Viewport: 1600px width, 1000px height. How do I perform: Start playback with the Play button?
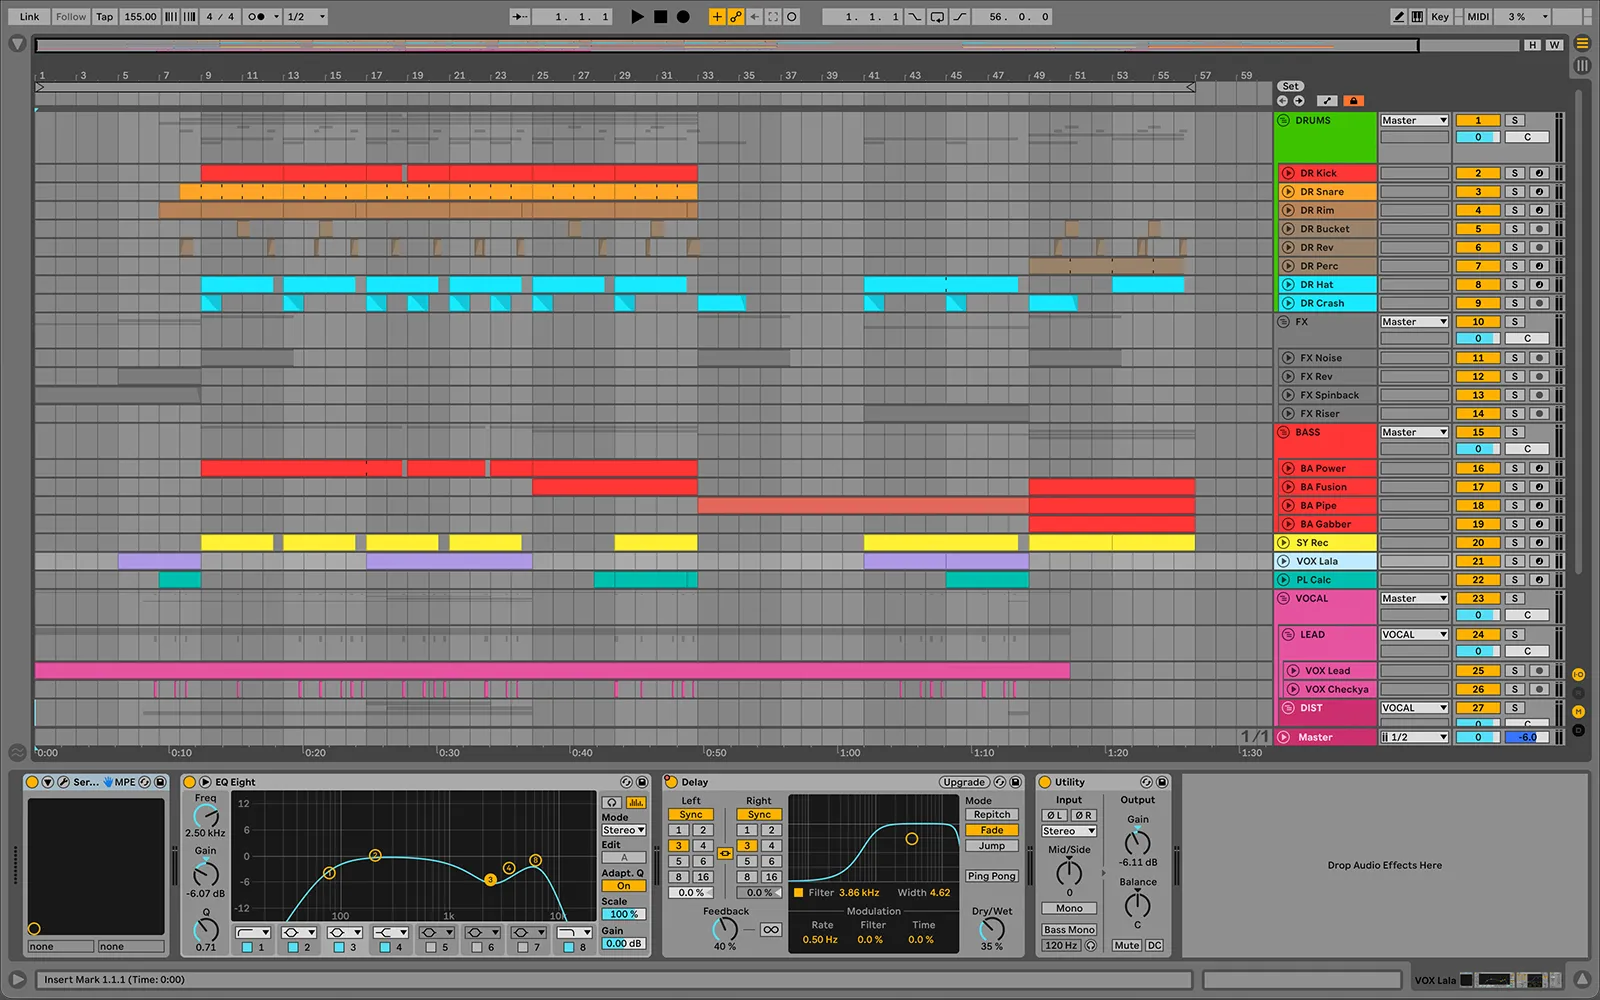(x=637, y=17)
